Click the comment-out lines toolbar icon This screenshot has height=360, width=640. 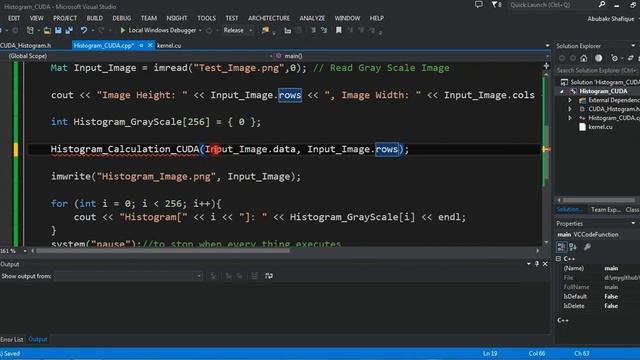[313, 30]
